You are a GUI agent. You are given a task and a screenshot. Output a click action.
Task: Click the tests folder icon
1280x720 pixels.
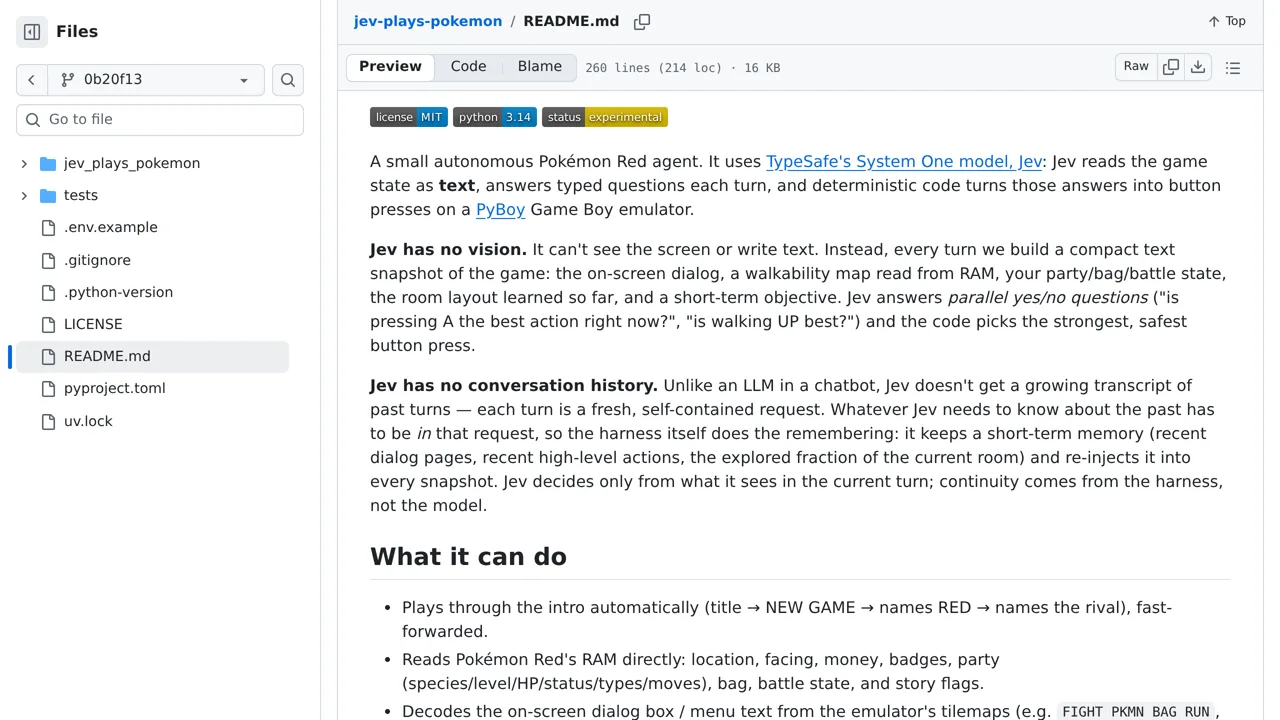(x=48, y=195)
